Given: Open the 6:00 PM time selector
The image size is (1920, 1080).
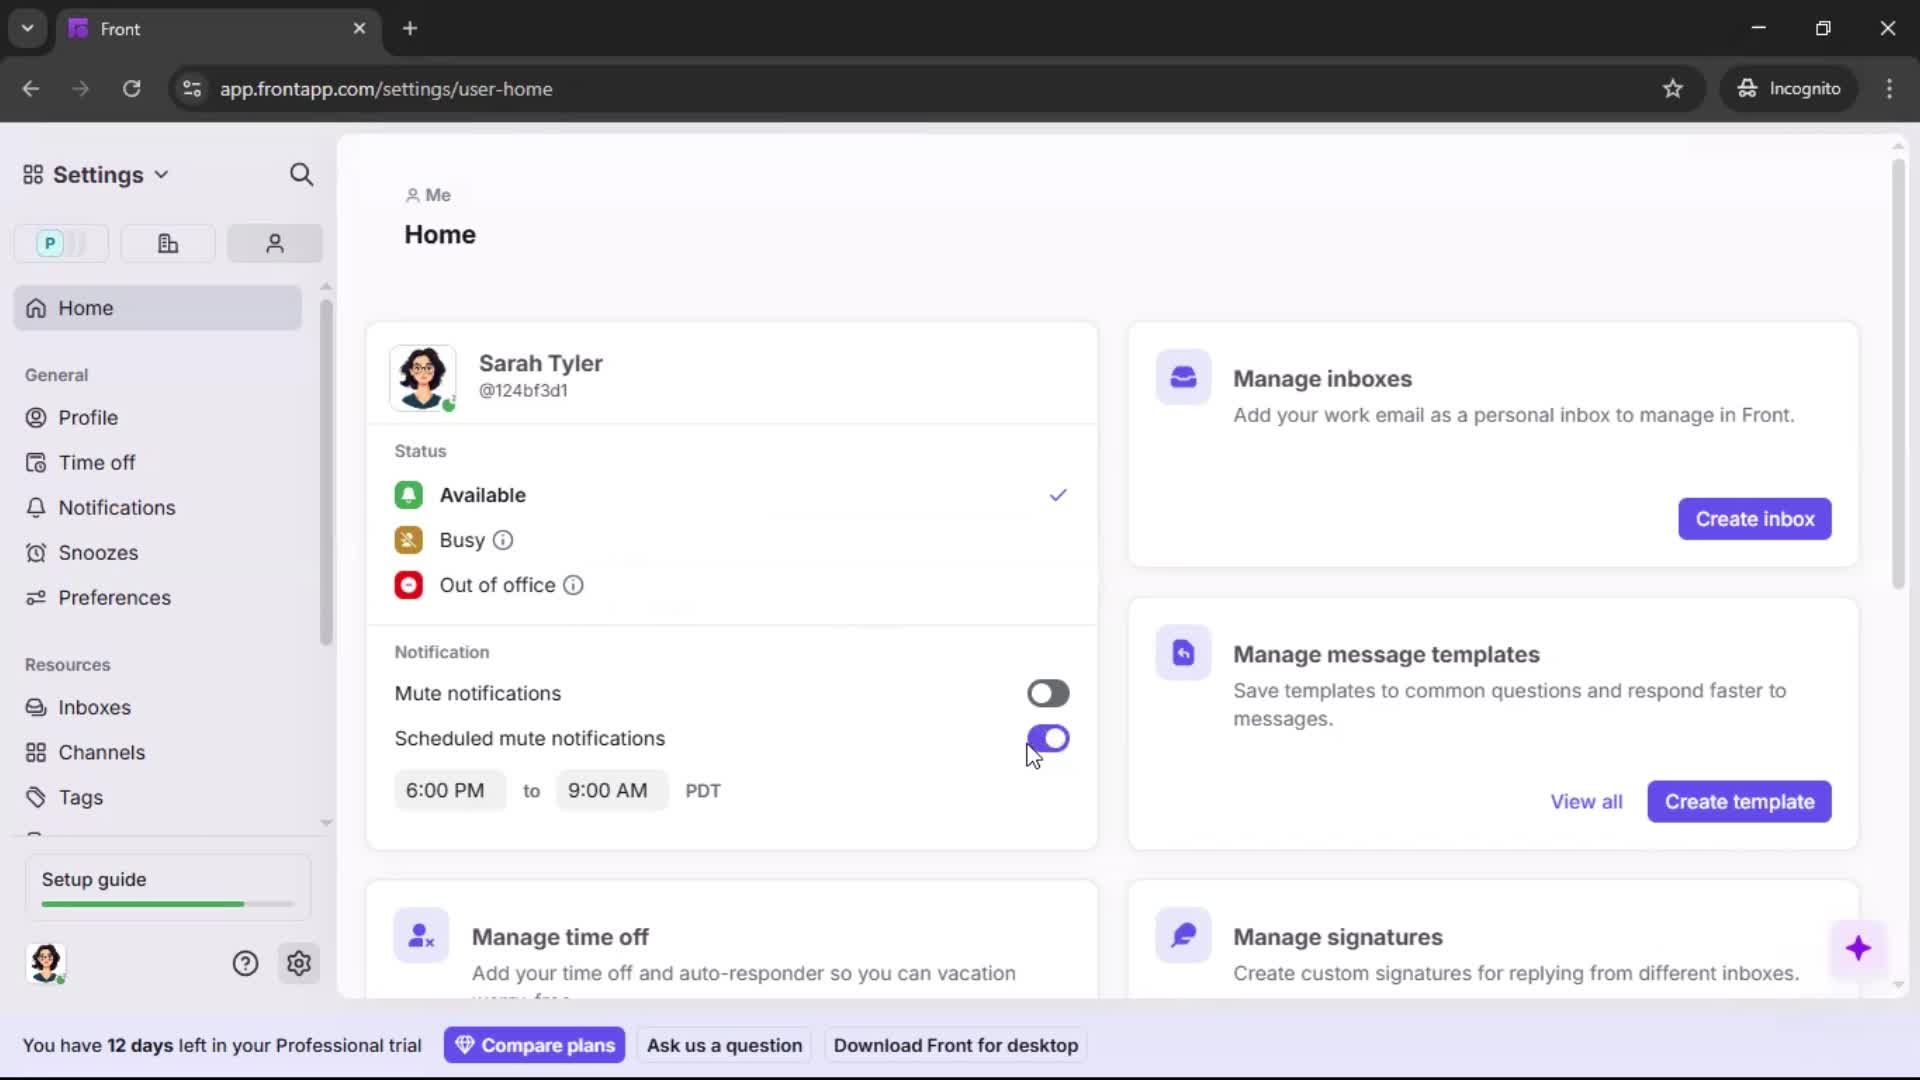Looking at the screenshot, I should (x=448, y=790).
